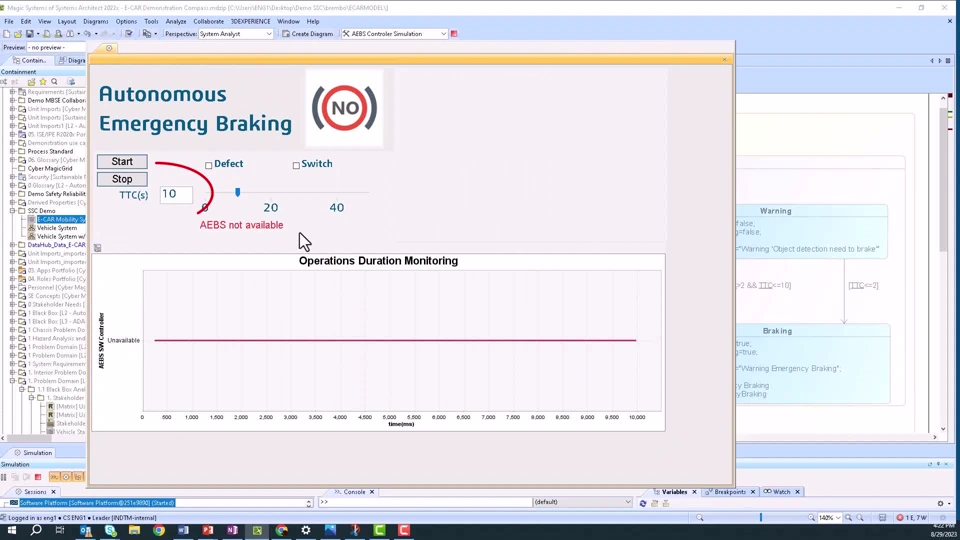Click the red stop icon beside AEBS Controler Simulation
The height and width of the screenshot is (540, 960).
tap(454, 34)
